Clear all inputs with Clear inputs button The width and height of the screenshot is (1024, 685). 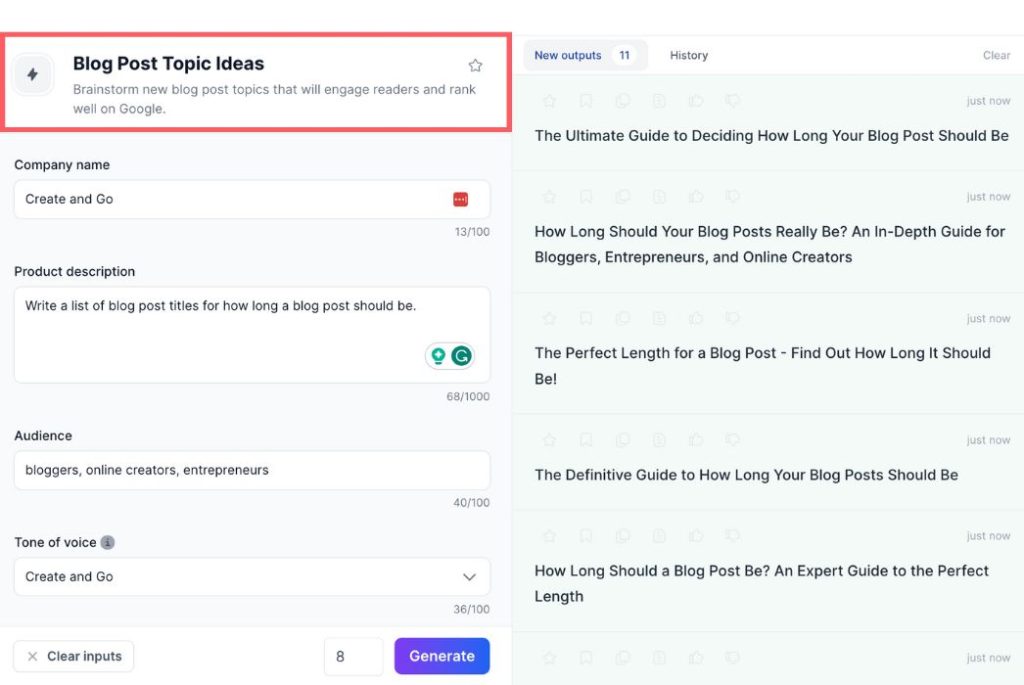click(x=73, y=656)
